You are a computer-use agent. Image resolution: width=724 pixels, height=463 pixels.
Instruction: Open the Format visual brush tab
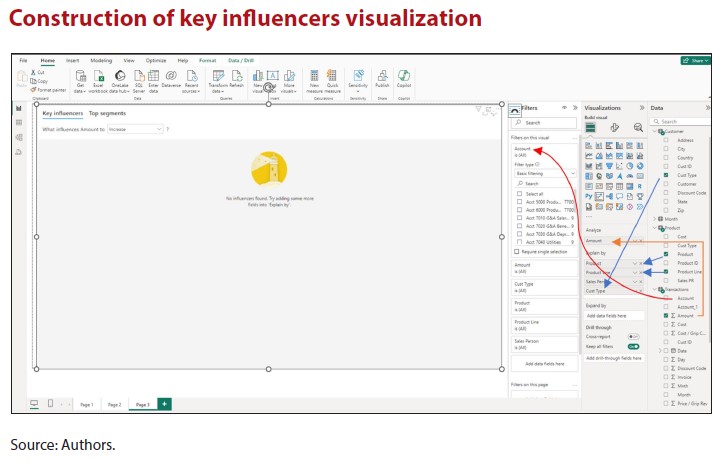tap(614, 128)
